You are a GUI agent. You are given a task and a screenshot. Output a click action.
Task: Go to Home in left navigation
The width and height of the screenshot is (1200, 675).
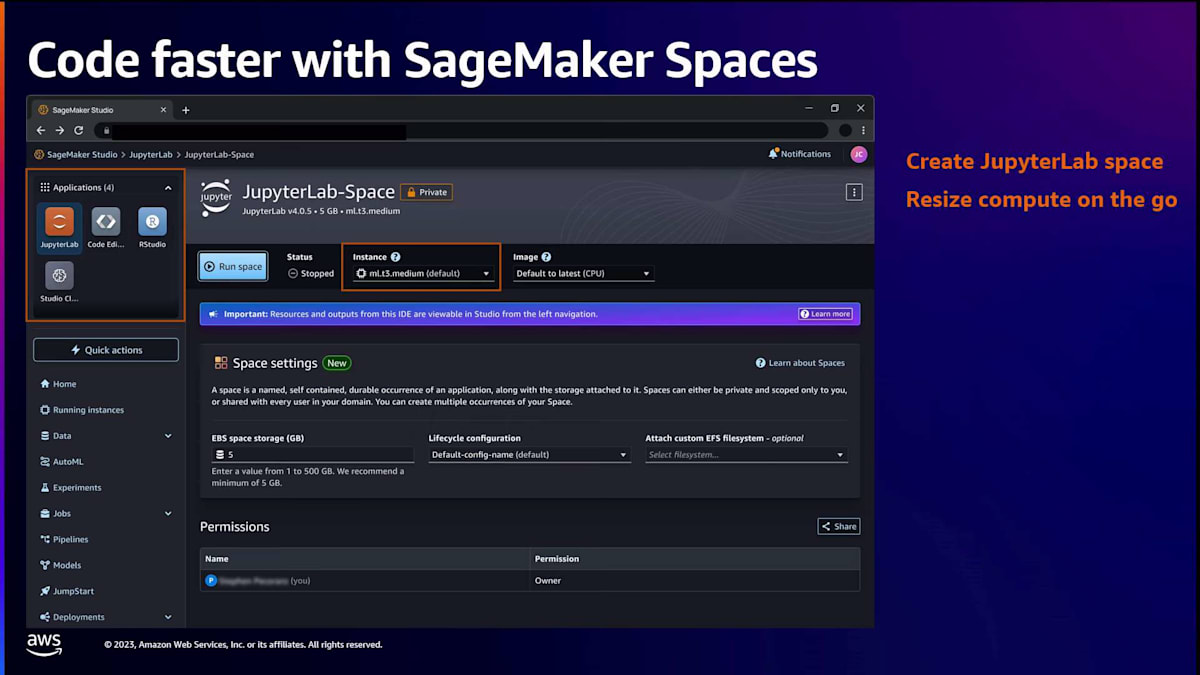pos(58,384)
